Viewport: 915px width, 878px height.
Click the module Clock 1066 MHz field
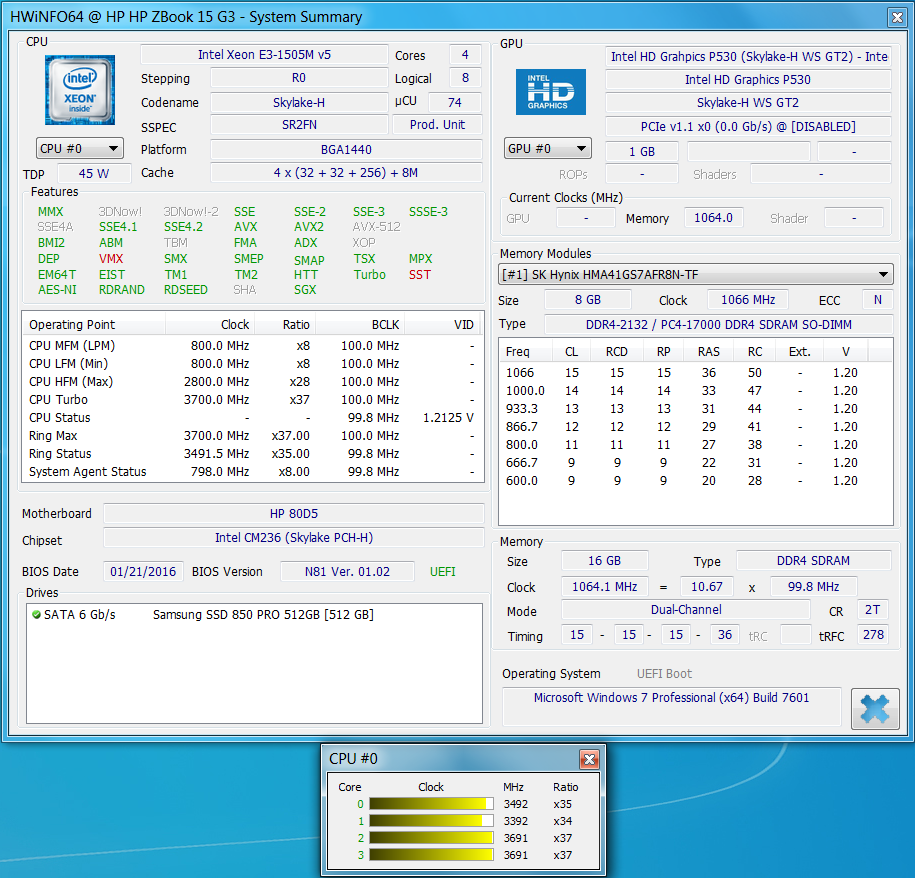(x=748, y=299)
